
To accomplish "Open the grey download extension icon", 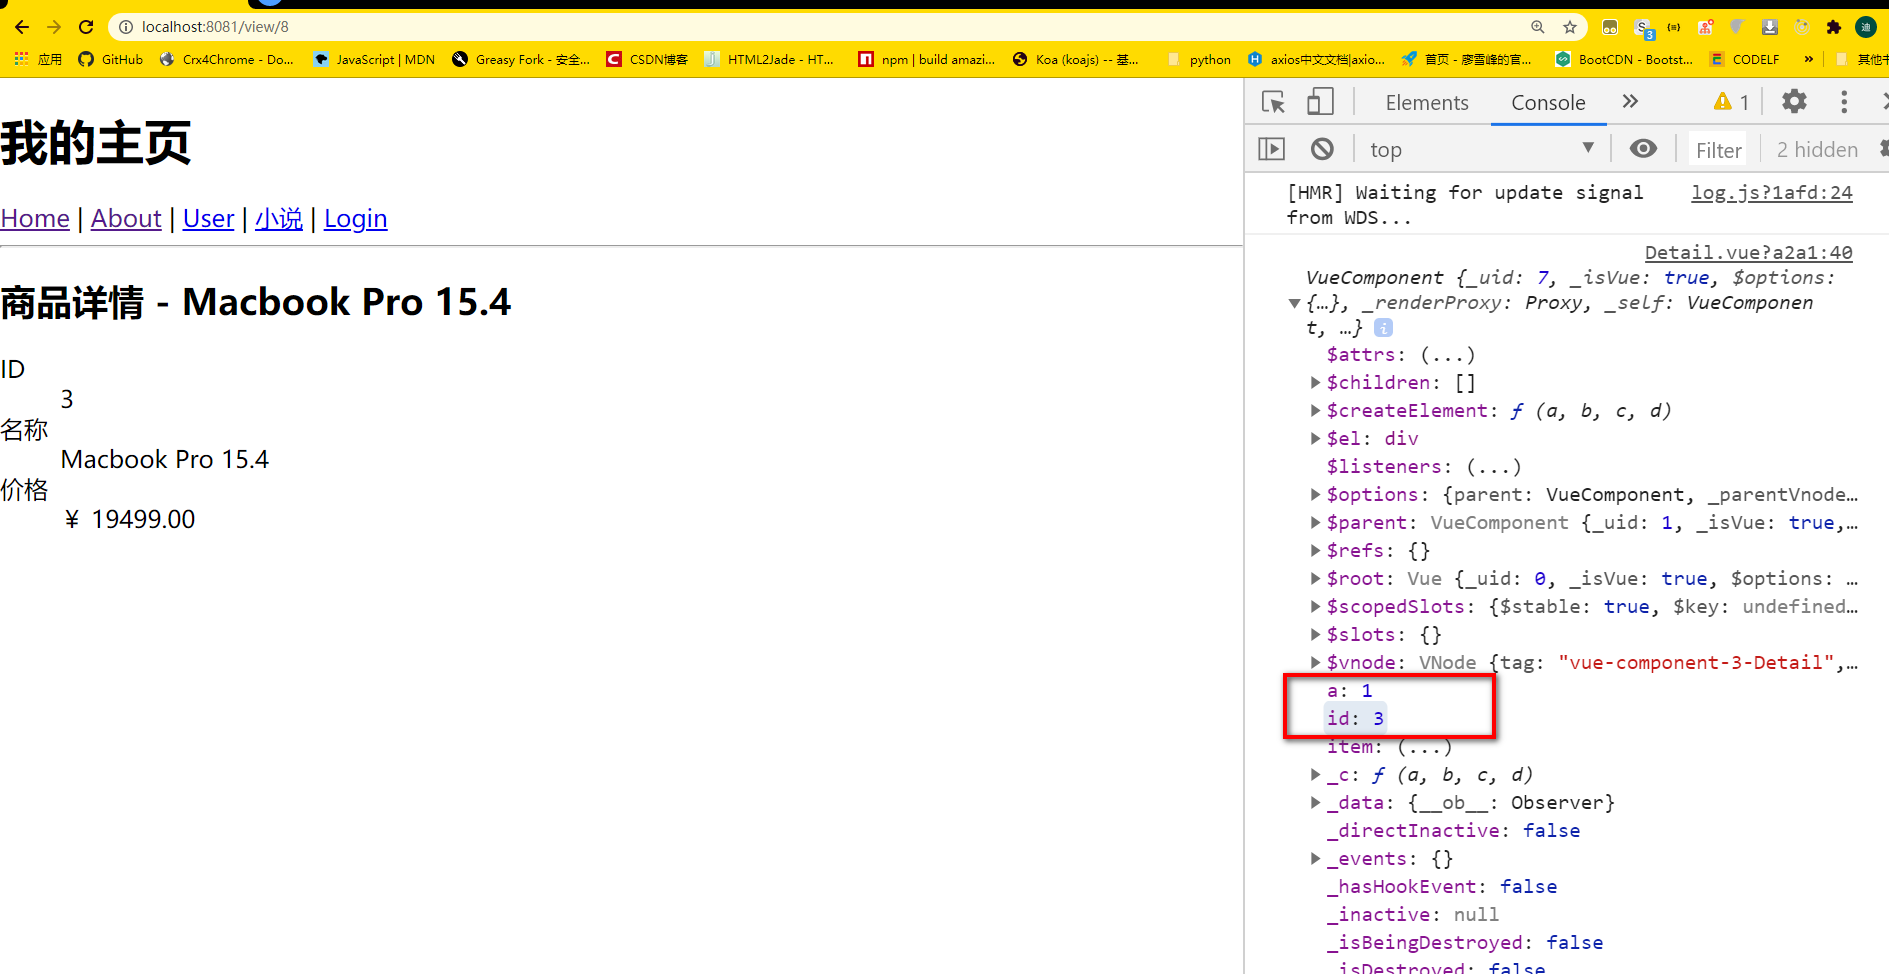I will 1770,27.
